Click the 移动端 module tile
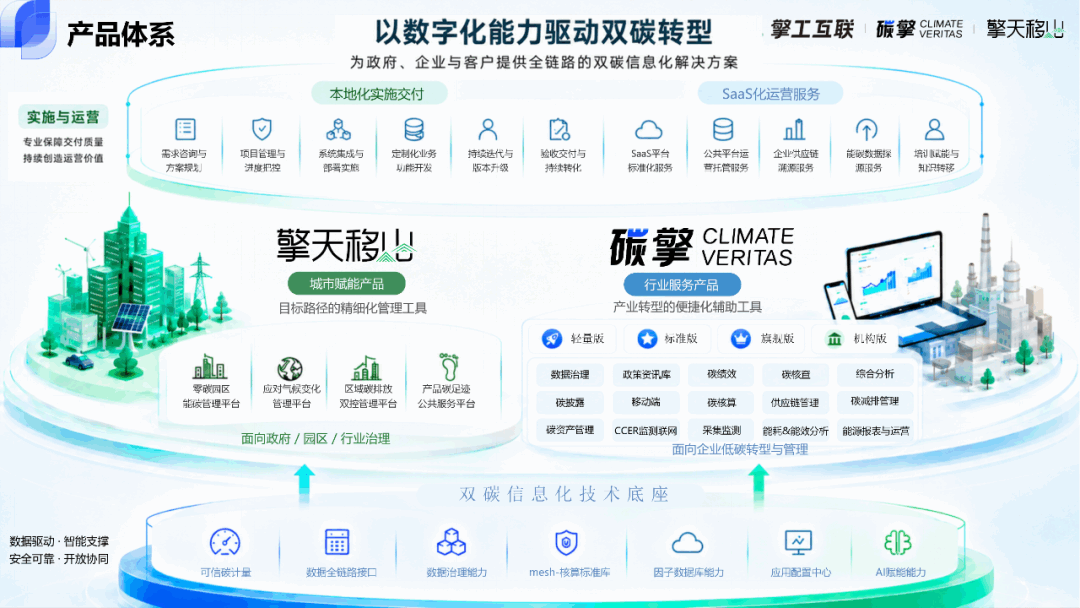Viewport: 1080px width, 608px height. click(x=646, y=401)
